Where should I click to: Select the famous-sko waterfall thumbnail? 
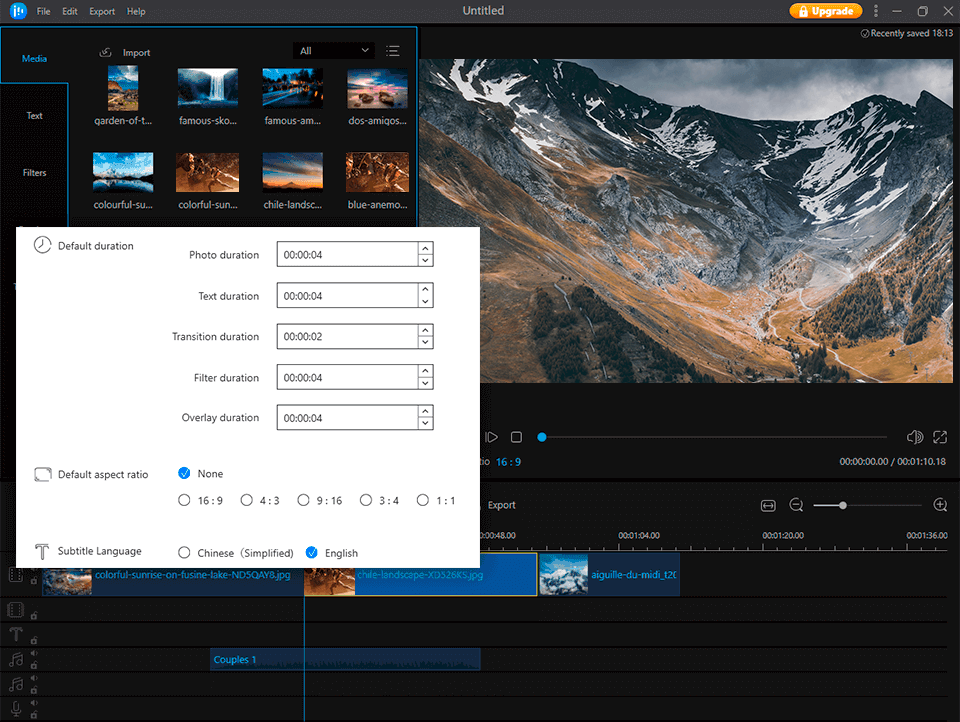coord(207,88)
